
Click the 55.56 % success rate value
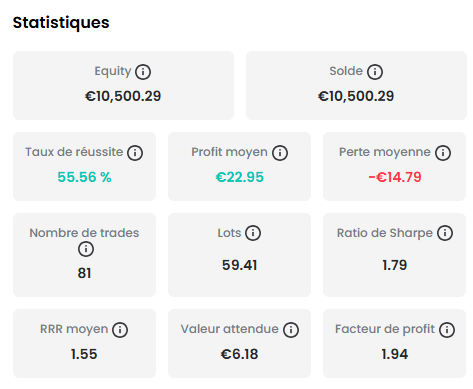click(84, 177)
